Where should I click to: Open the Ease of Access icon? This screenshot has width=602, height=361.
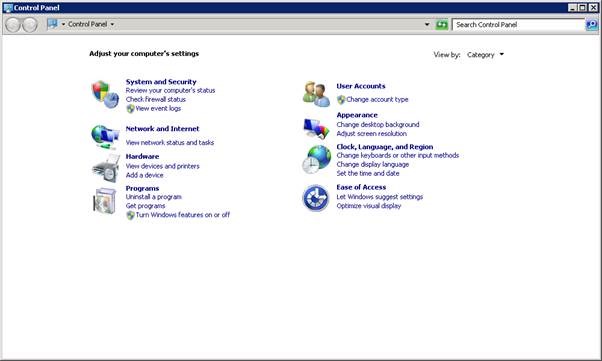pos(316,198)
